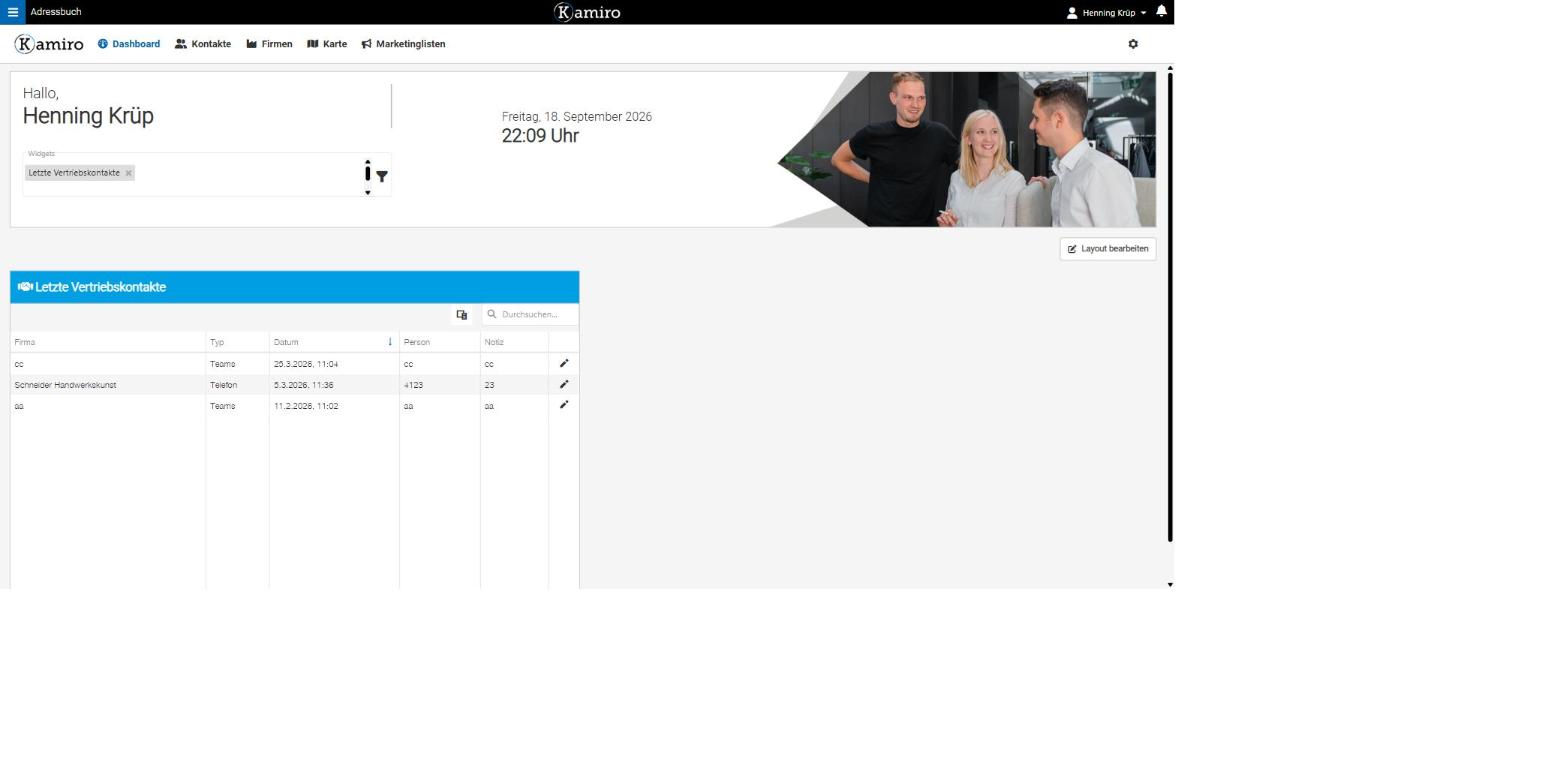Switch to the Firmen tab
1566x784 pixels.
coord(269,44)
